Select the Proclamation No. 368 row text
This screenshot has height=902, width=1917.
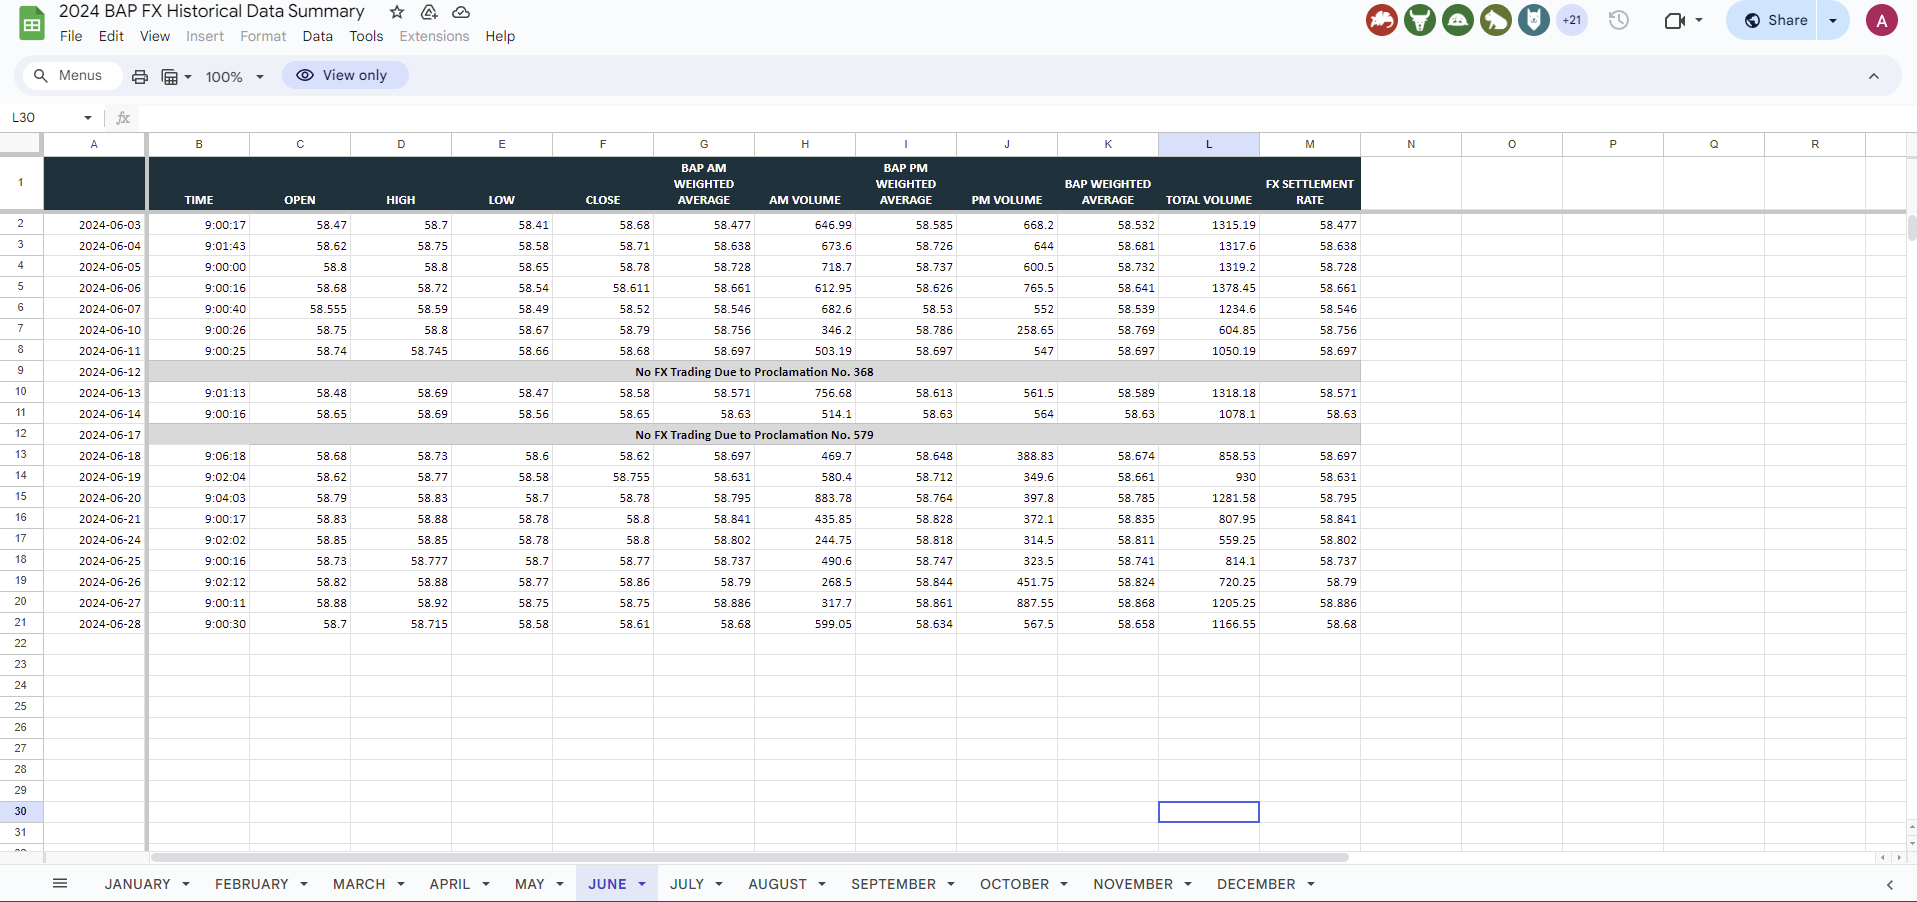754,372
